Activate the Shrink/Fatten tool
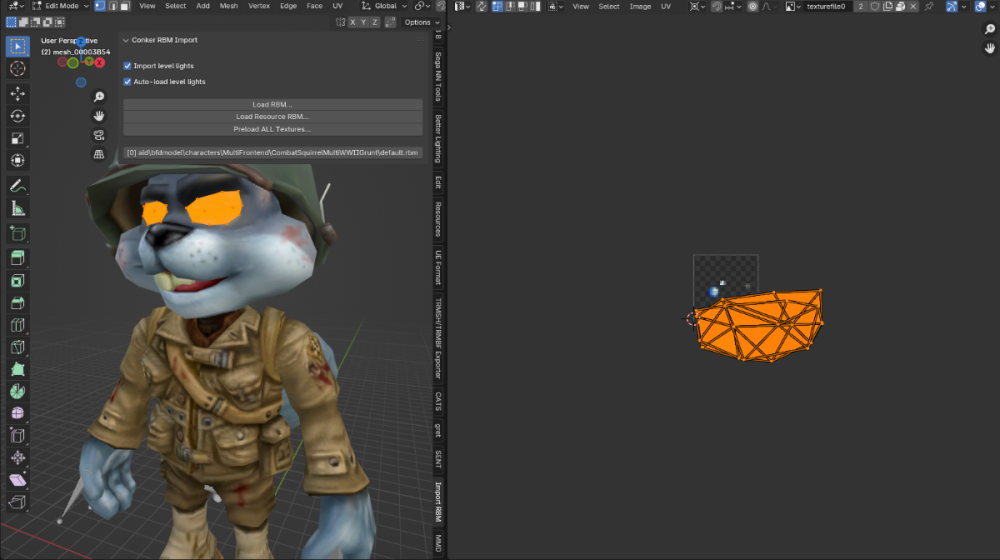1000x560 pixels. [x=17, y=458]
